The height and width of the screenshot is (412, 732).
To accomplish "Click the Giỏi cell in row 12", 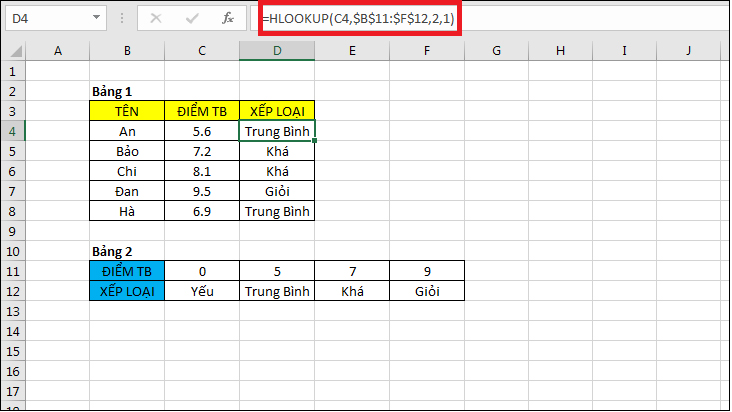I will point(427,291).
